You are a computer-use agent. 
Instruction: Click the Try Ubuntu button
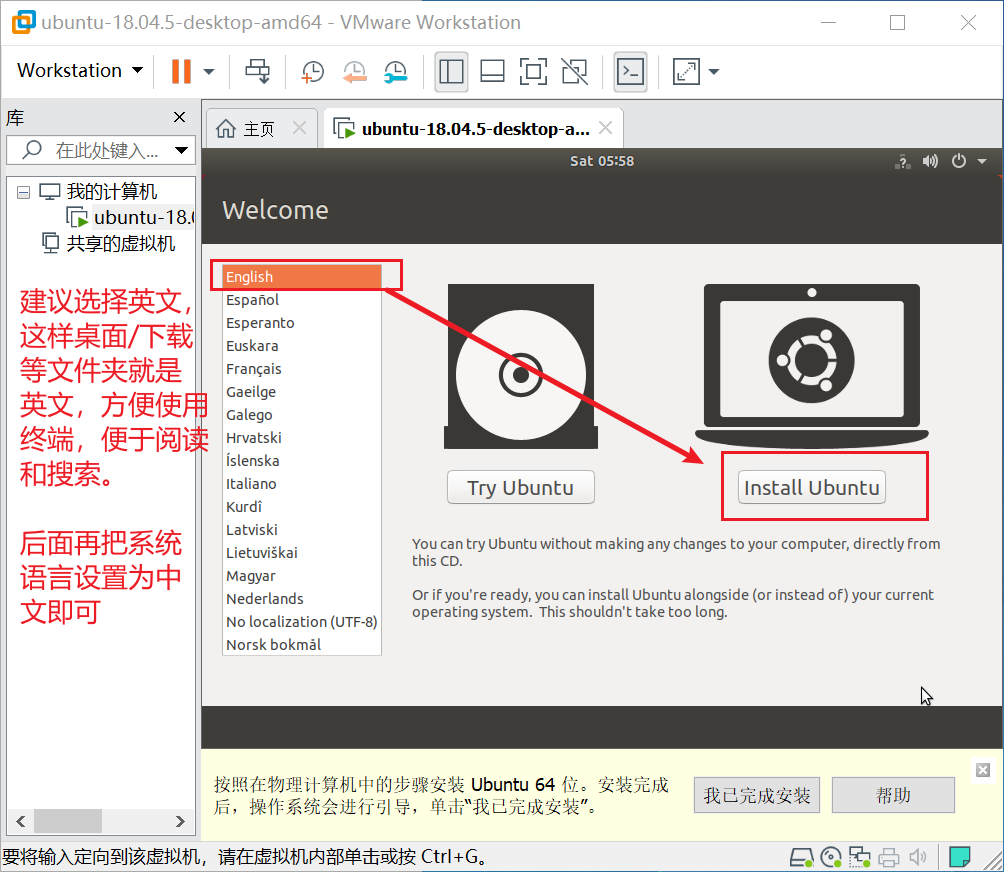(521, 487)
